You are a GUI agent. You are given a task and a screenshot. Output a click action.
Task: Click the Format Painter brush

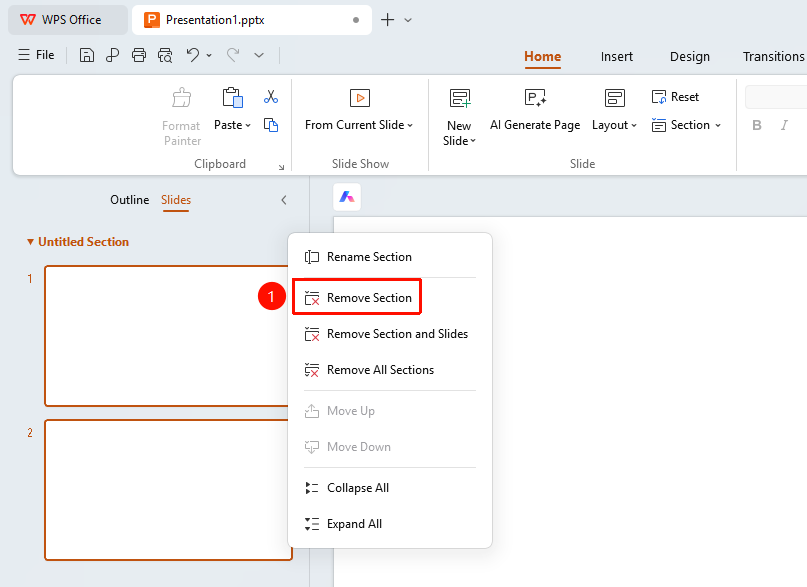(x=181, y=97)
